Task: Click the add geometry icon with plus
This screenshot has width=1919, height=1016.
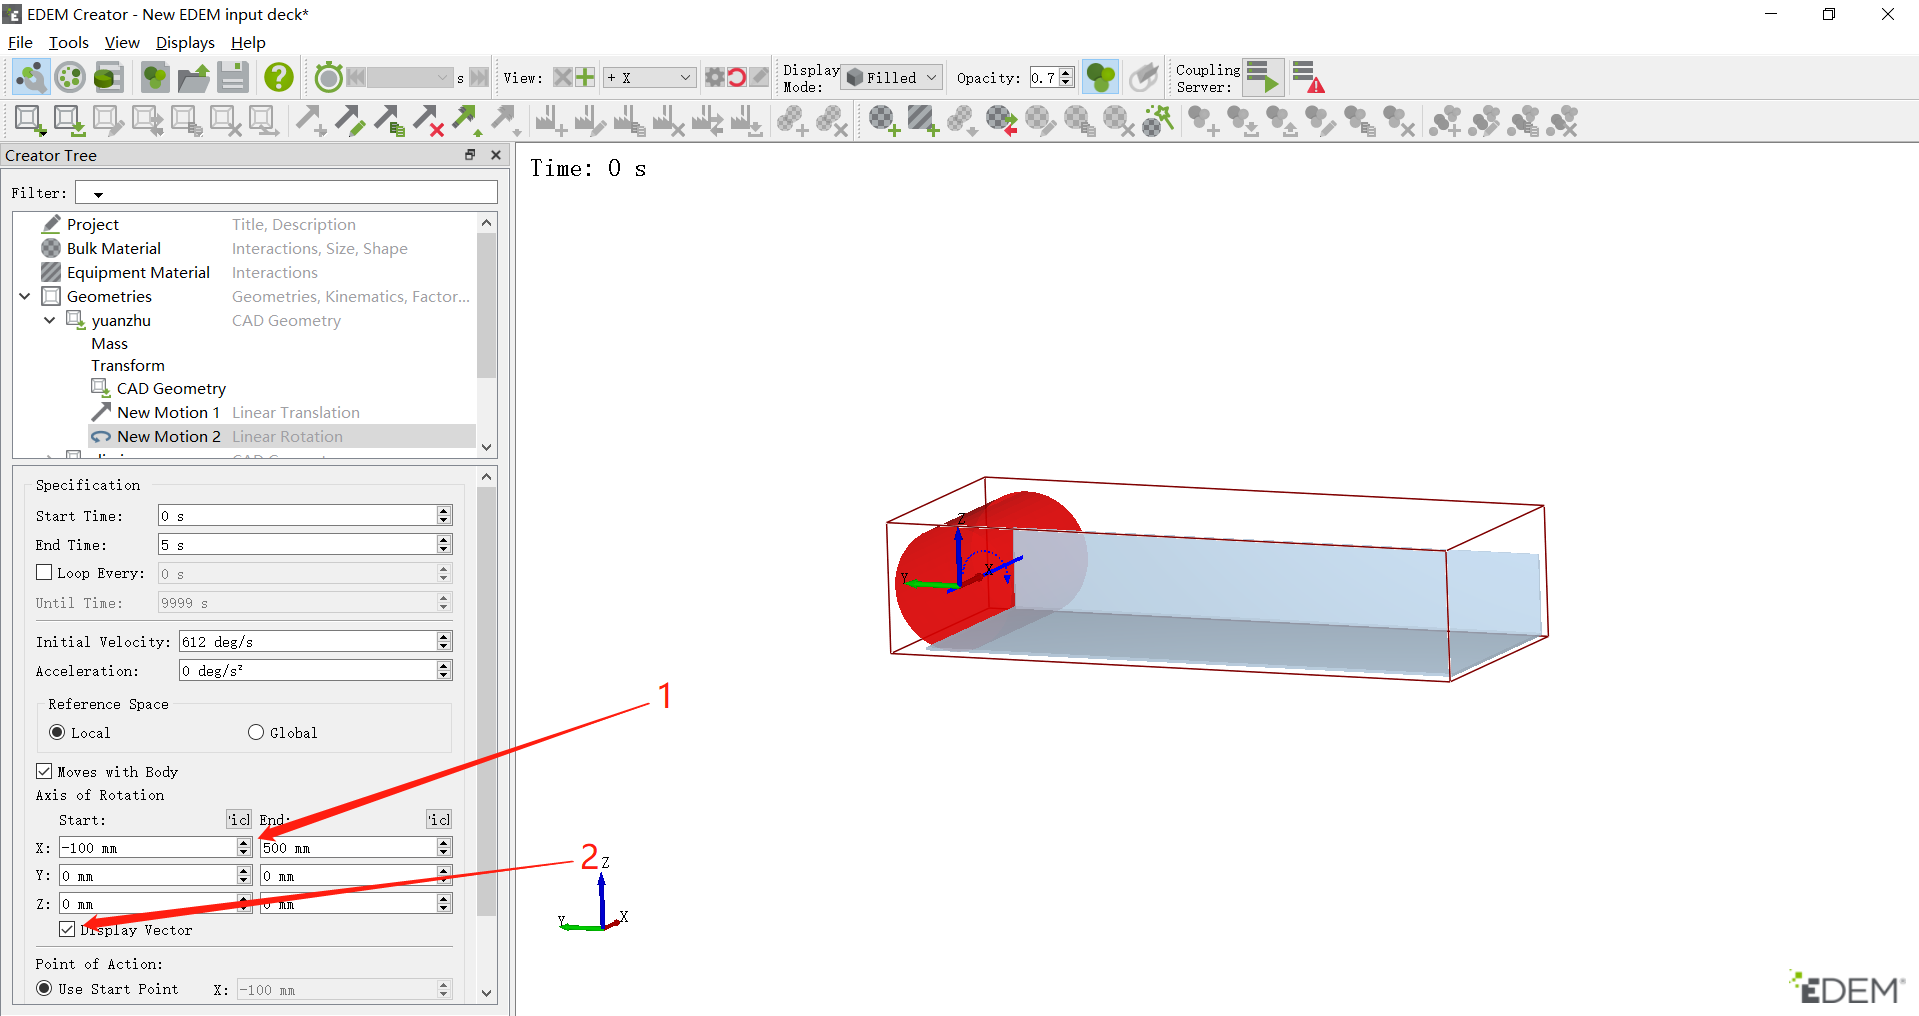Action: 30,121
